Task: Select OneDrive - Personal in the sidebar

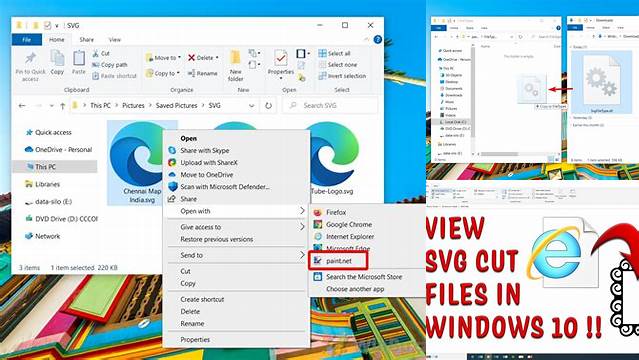Action: click(x=58, y=150)
